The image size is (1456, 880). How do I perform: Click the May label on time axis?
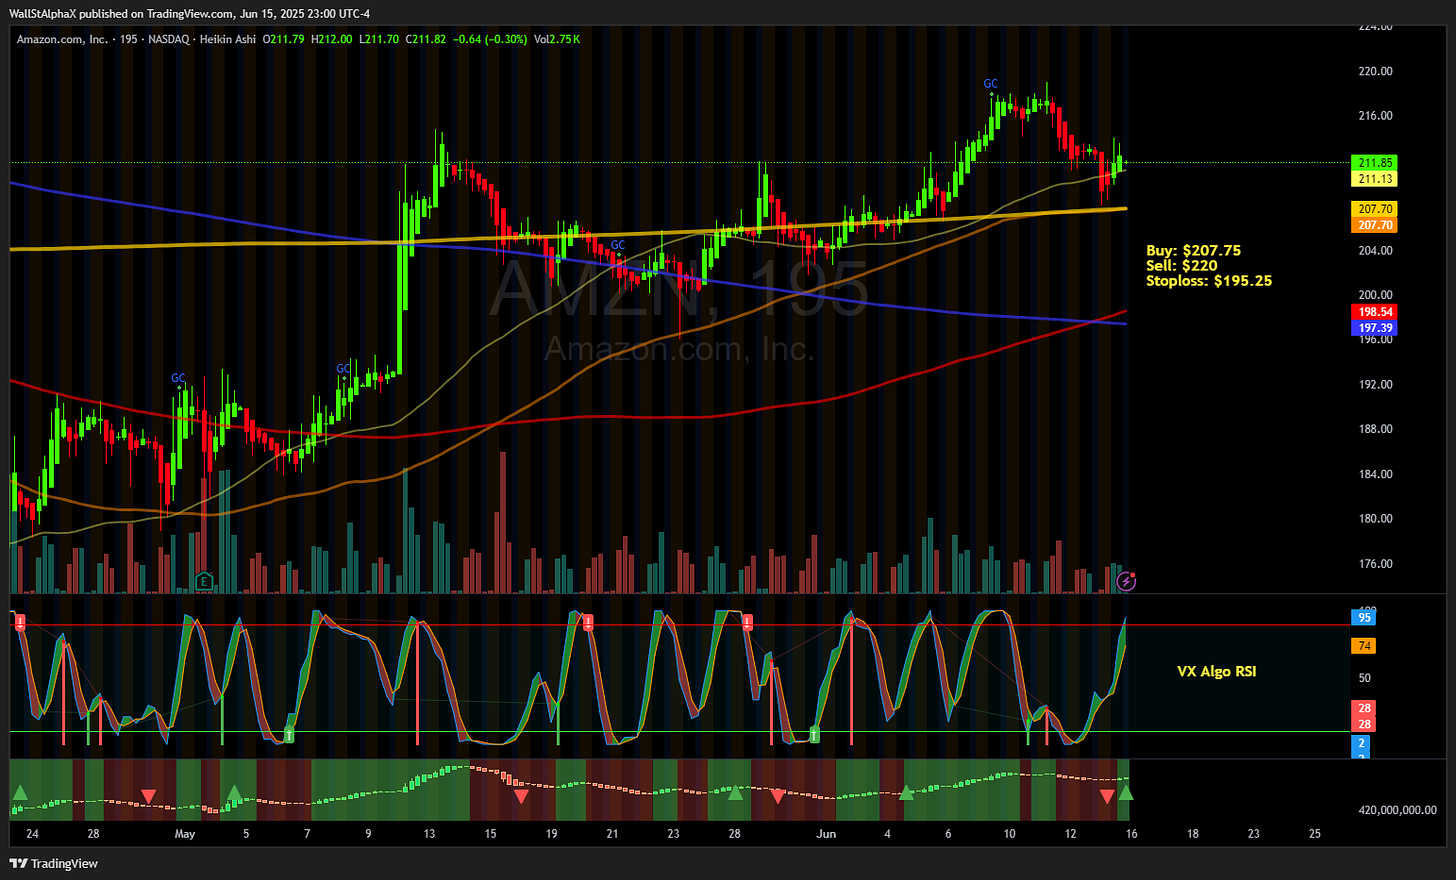pyautogui.click(x=185, y=834)
